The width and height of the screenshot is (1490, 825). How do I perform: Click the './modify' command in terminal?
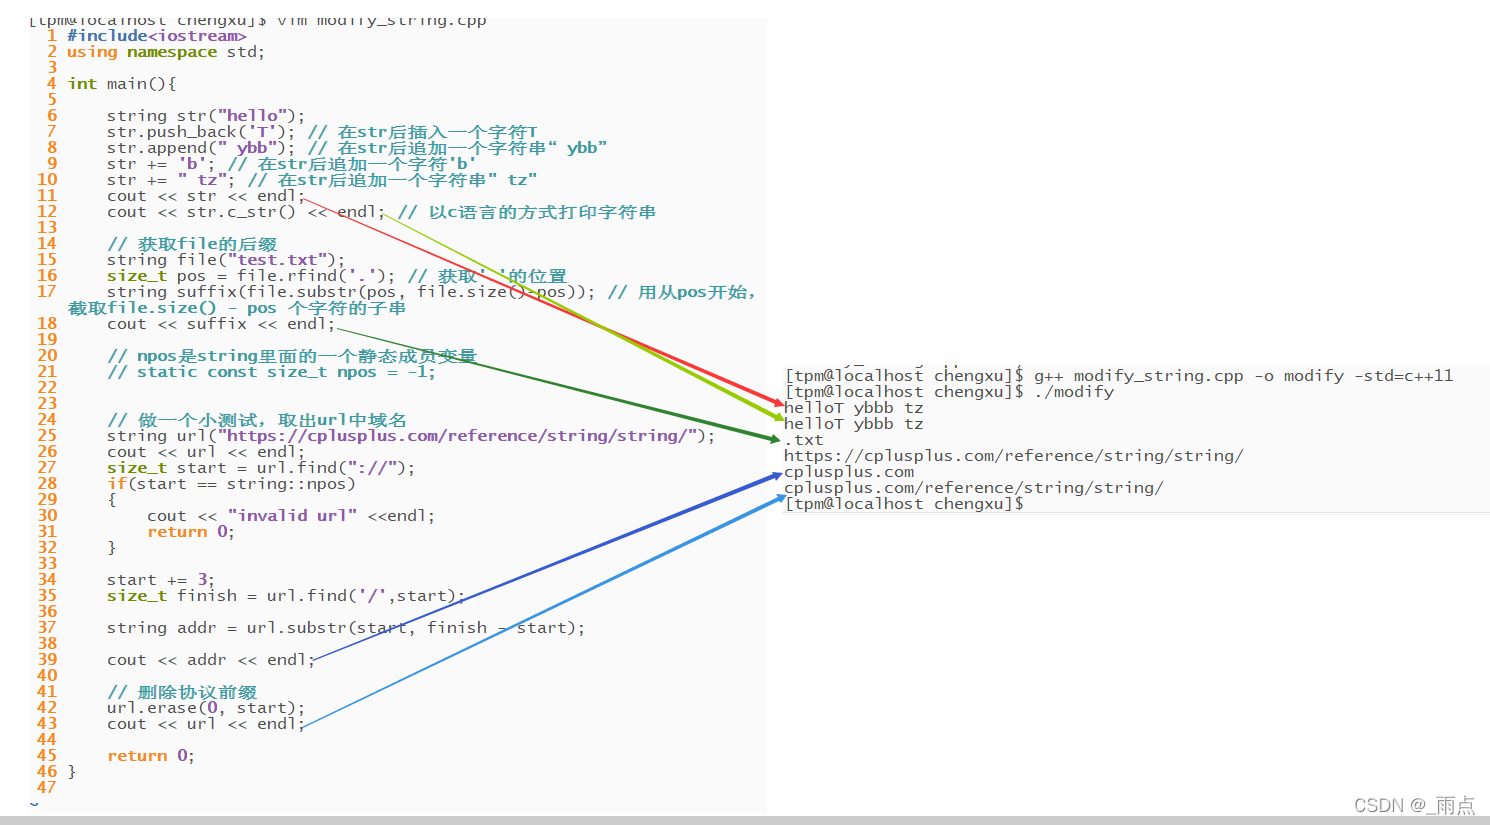coord(1074,392)
